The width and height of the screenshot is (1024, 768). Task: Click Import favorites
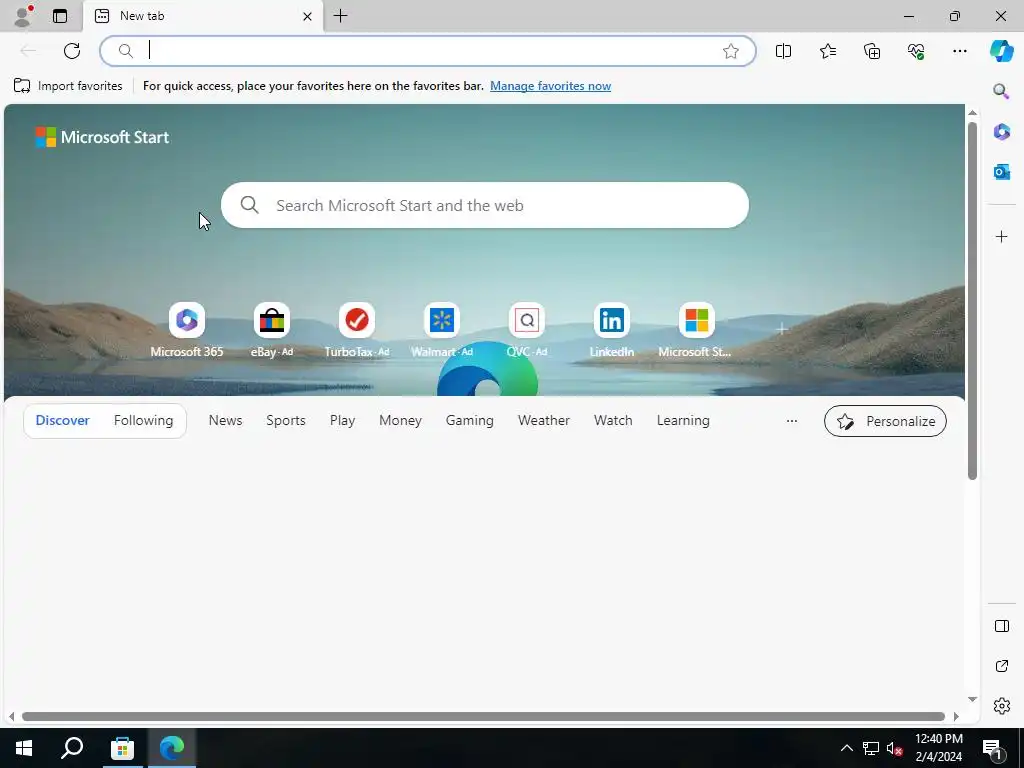[68, 86]
